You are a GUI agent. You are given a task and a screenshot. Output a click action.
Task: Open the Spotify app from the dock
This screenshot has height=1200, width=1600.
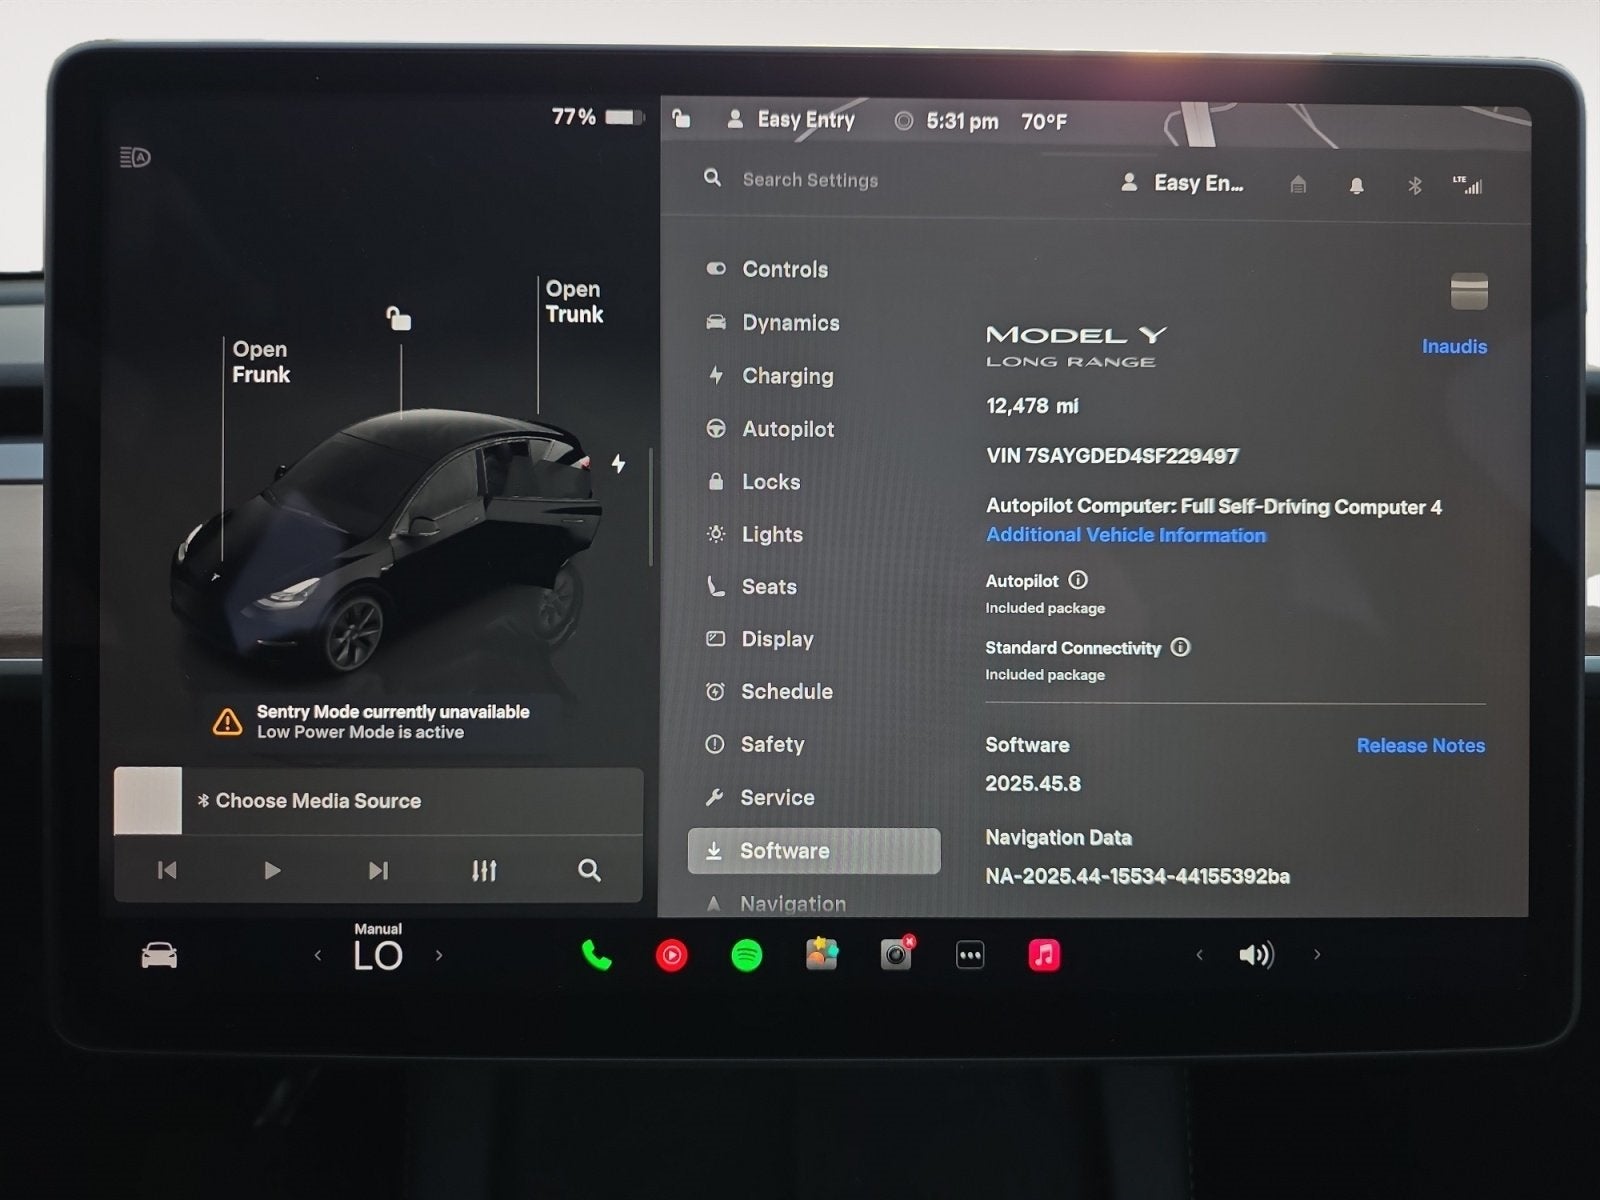746,955
